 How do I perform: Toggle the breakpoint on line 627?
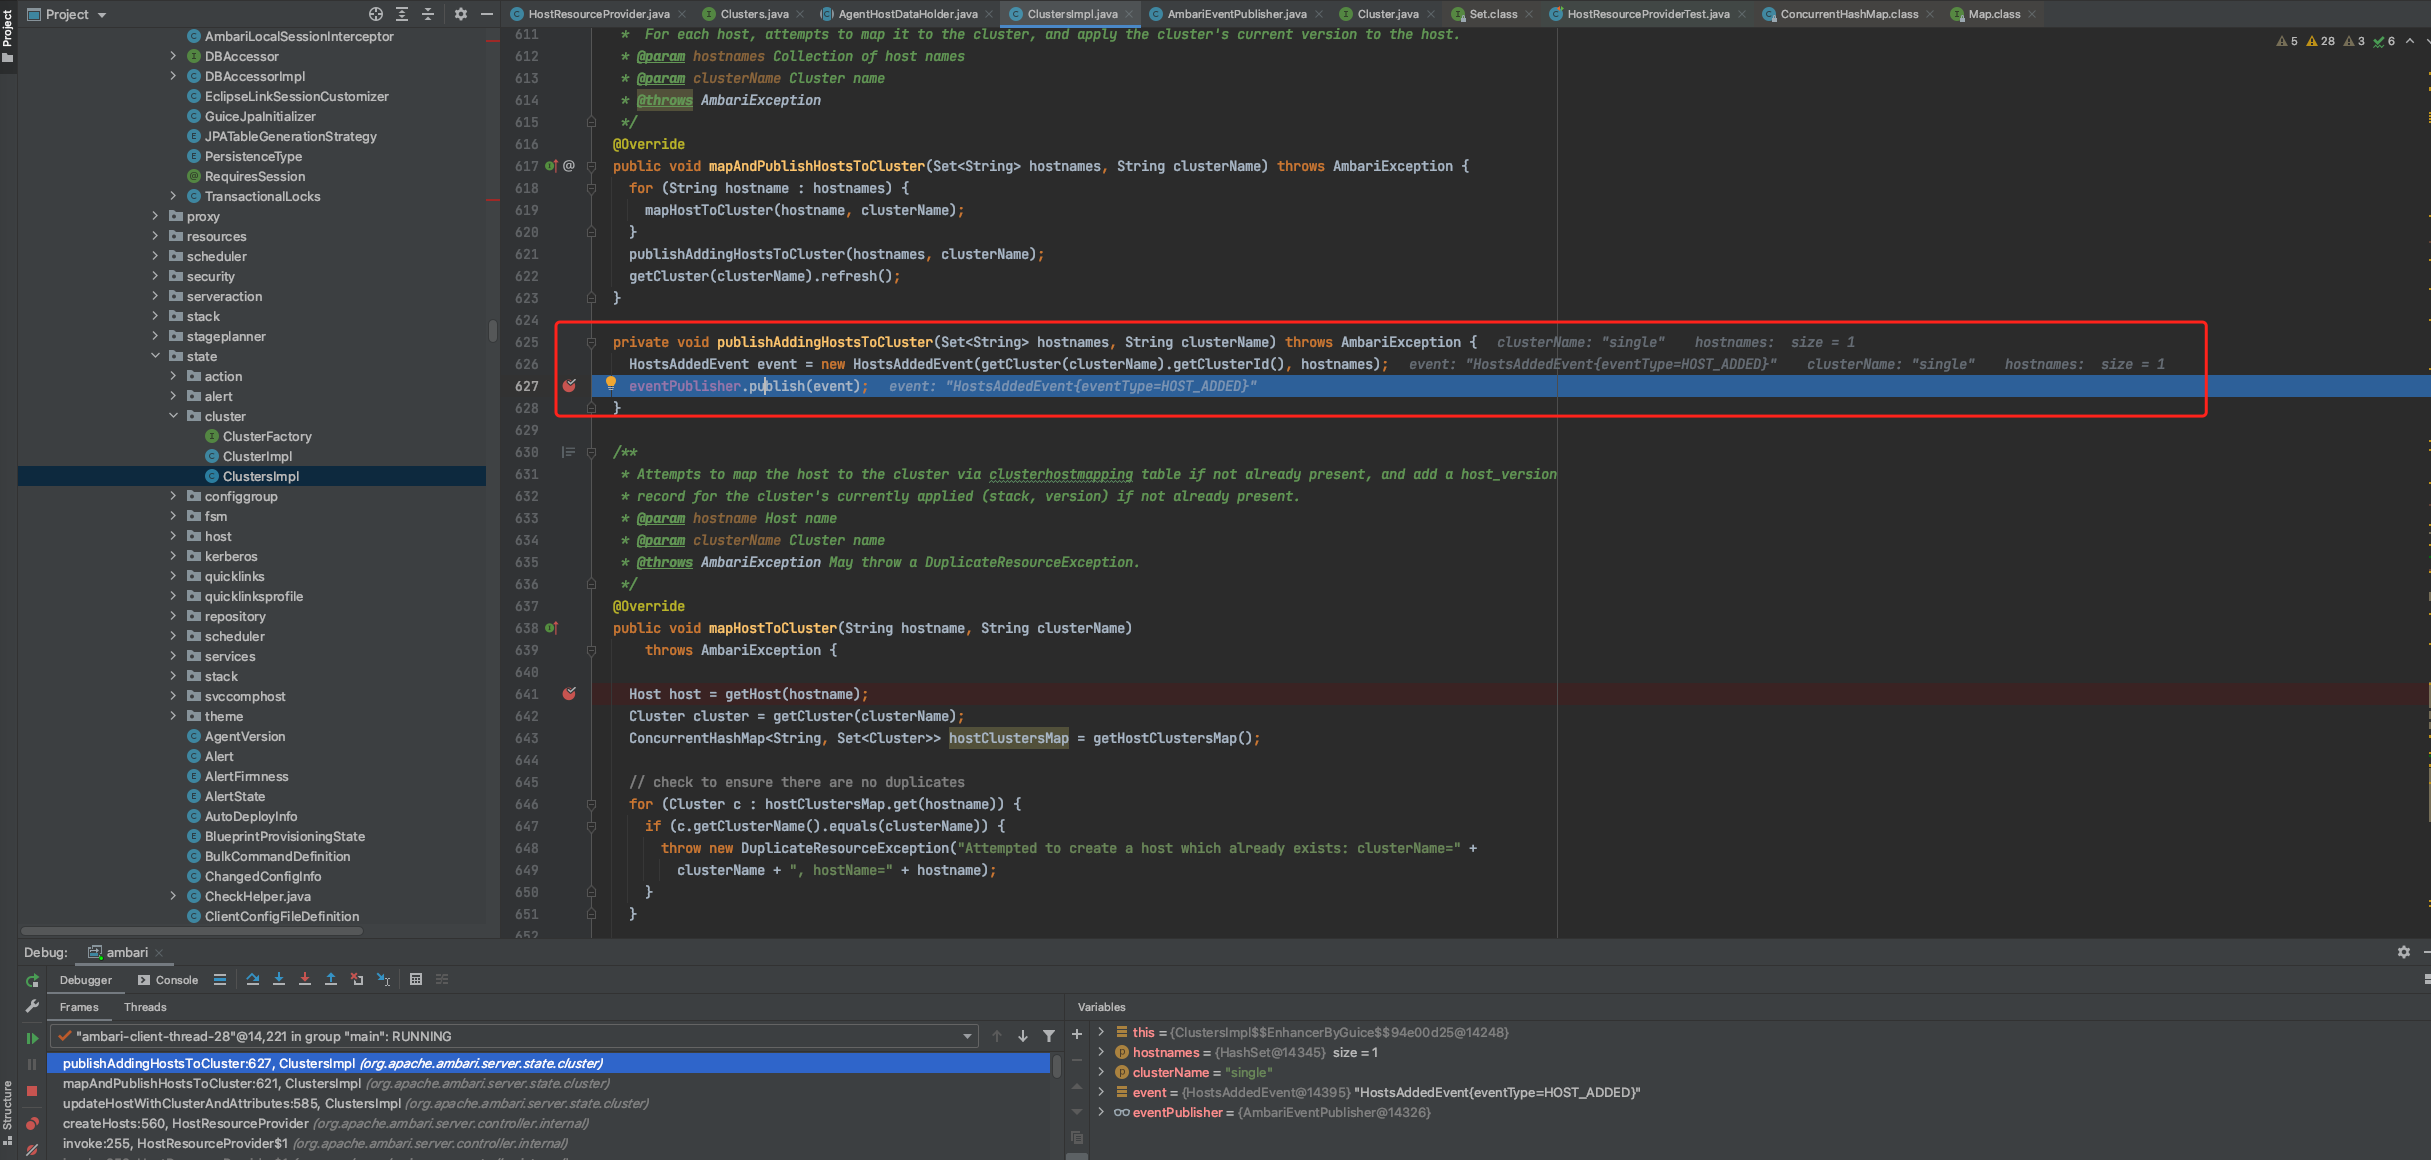[569, 386]
